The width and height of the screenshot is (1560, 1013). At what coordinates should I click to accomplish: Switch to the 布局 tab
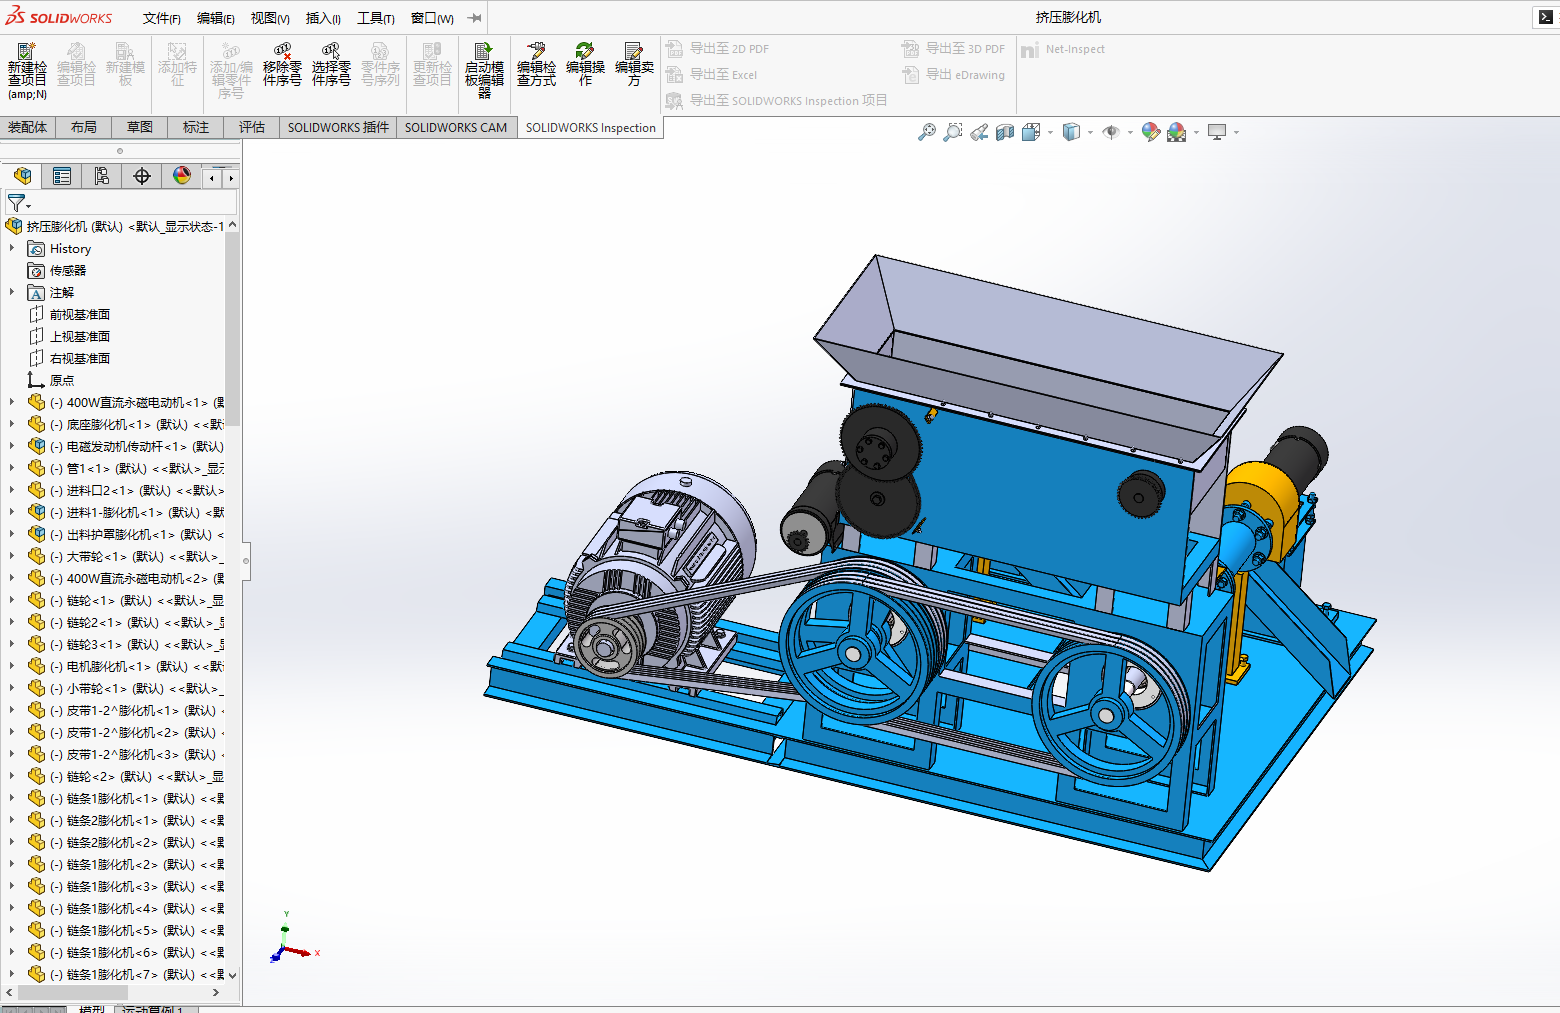coord(84,127)
